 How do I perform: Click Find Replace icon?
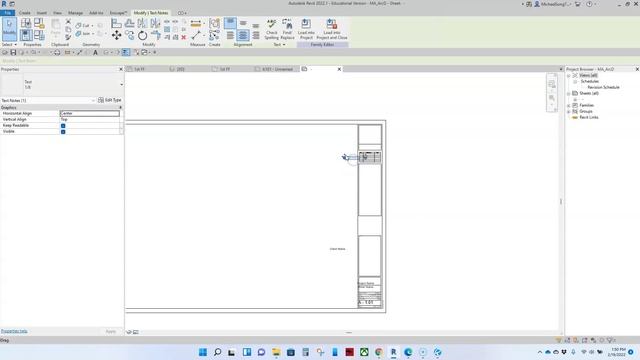click(287, 29)
